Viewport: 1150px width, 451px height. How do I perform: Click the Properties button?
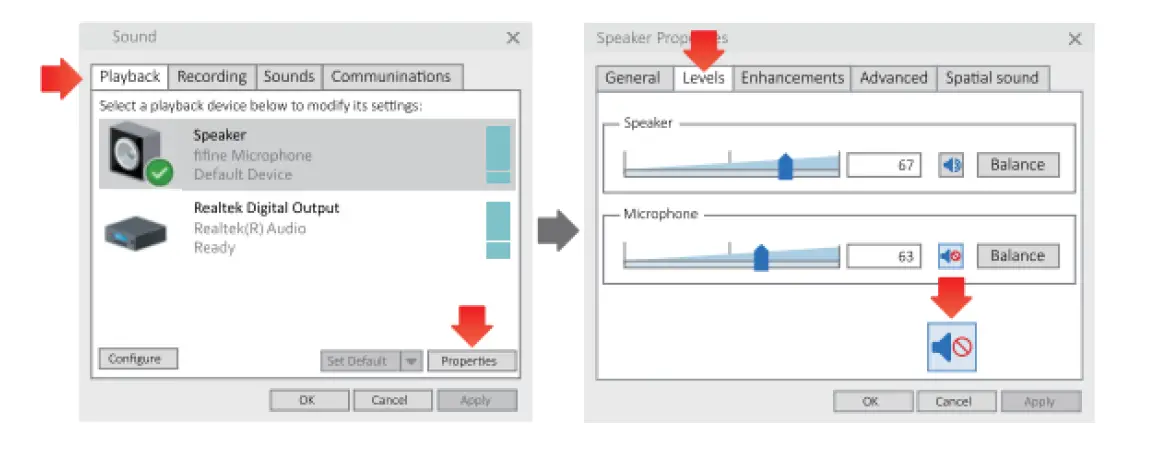[472, 361]
